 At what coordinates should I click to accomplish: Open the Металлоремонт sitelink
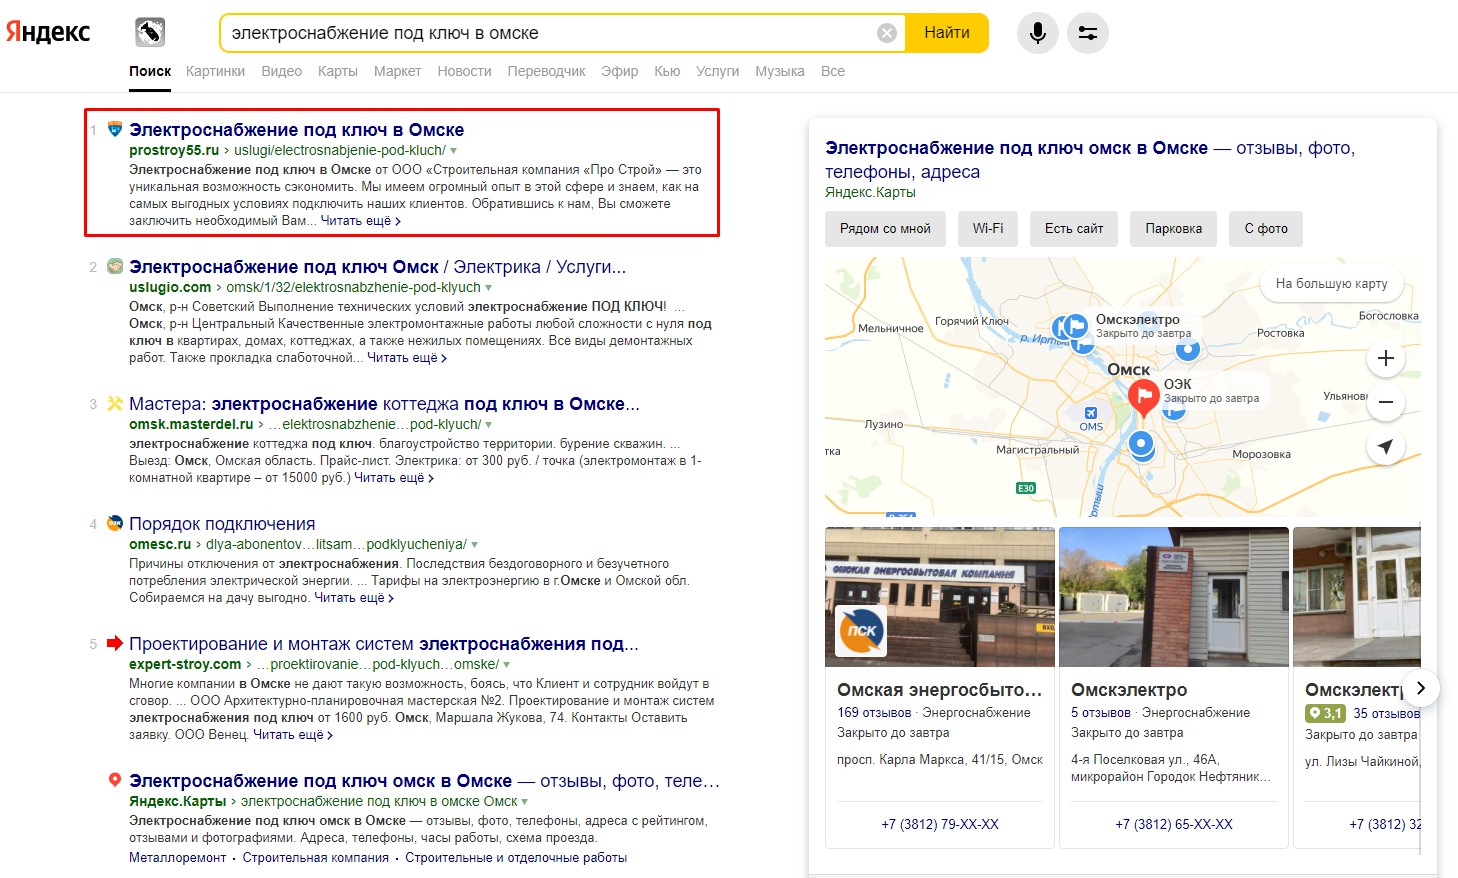(177, 858)
